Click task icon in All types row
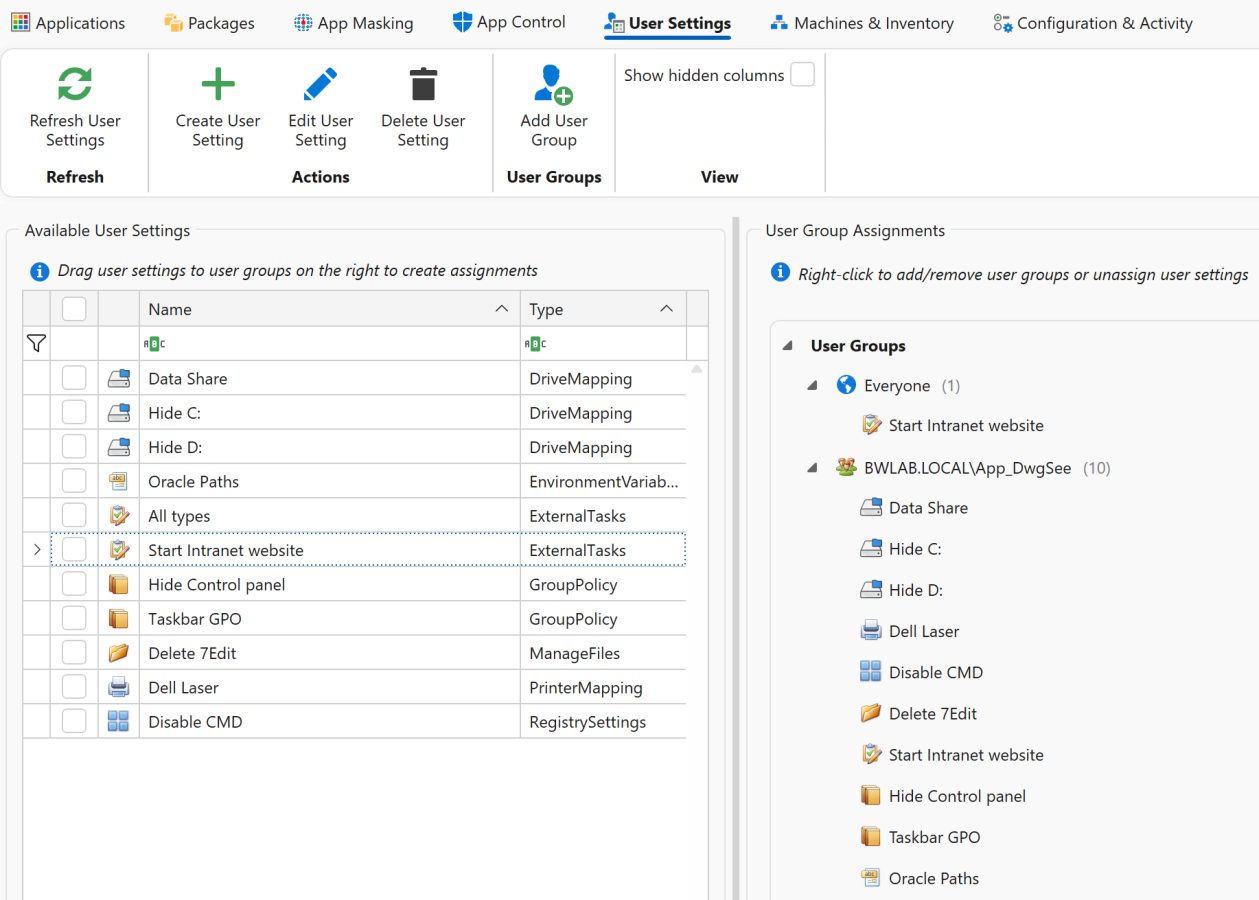 pos(119,516)
